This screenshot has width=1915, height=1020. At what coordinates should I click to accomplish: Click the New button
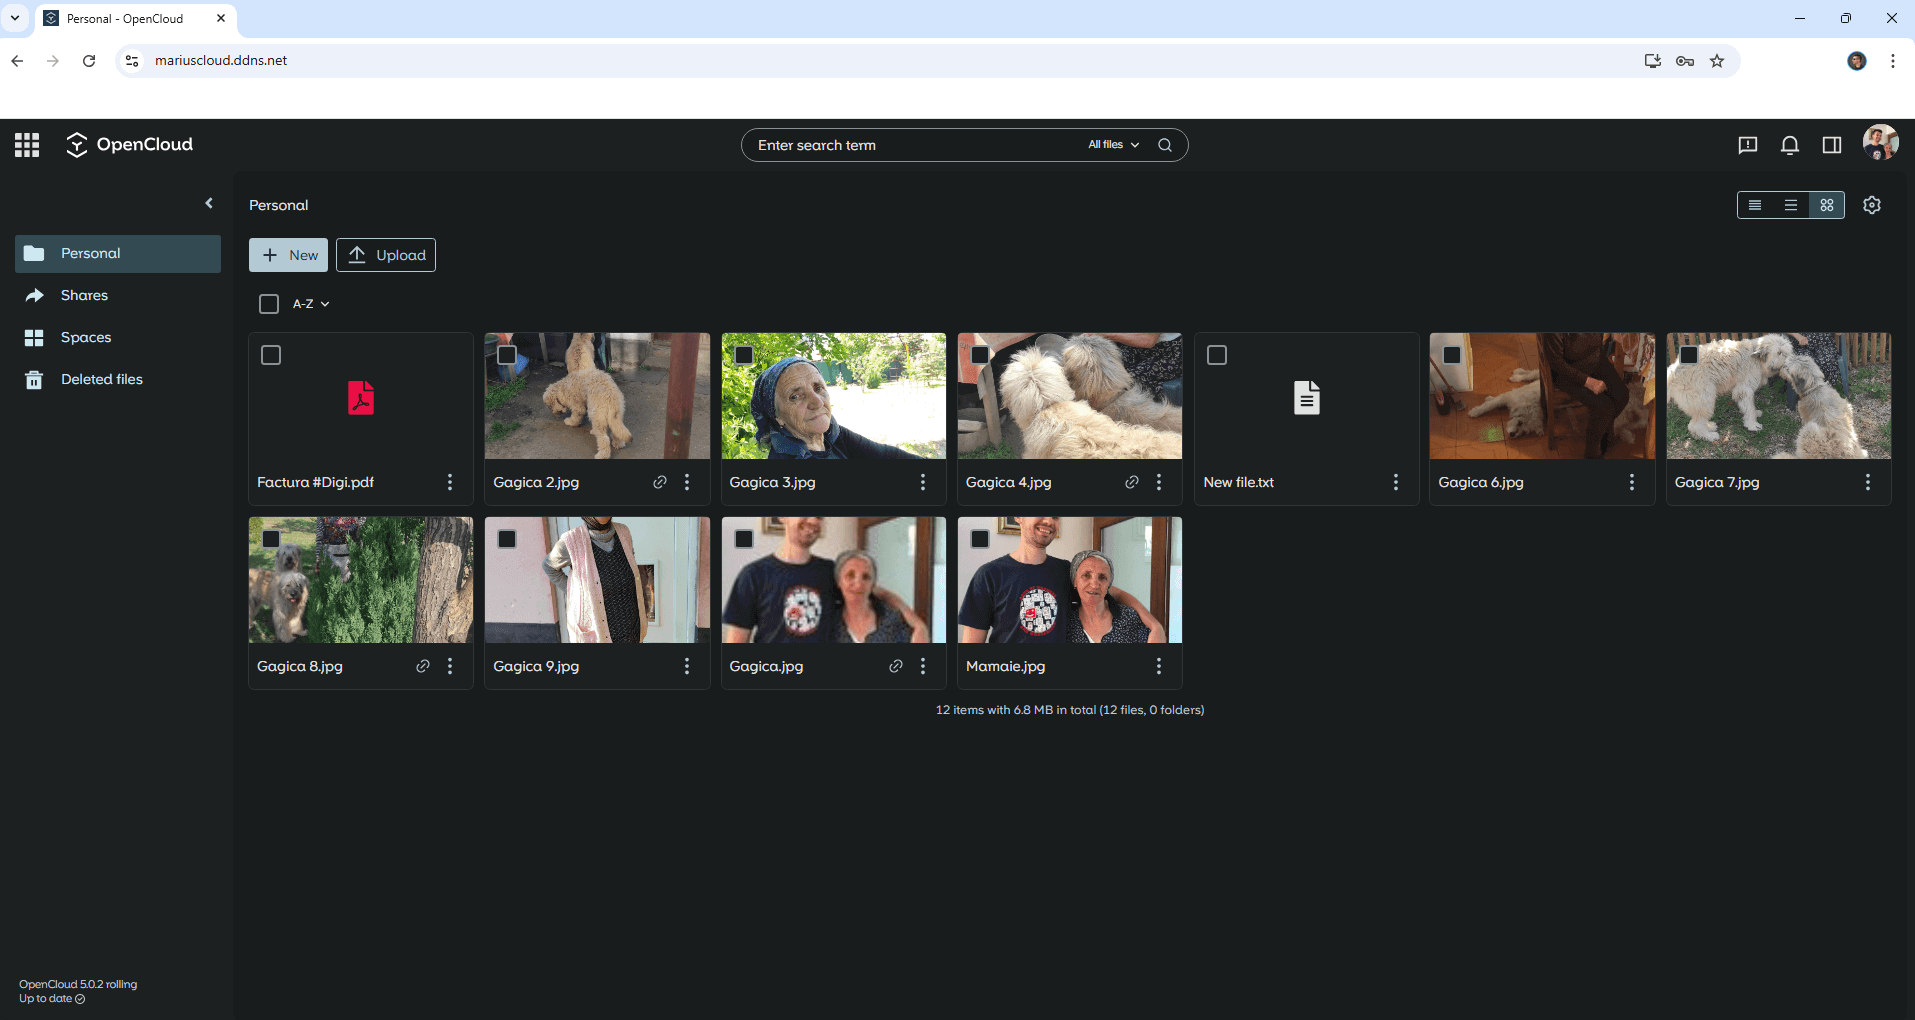288,255
